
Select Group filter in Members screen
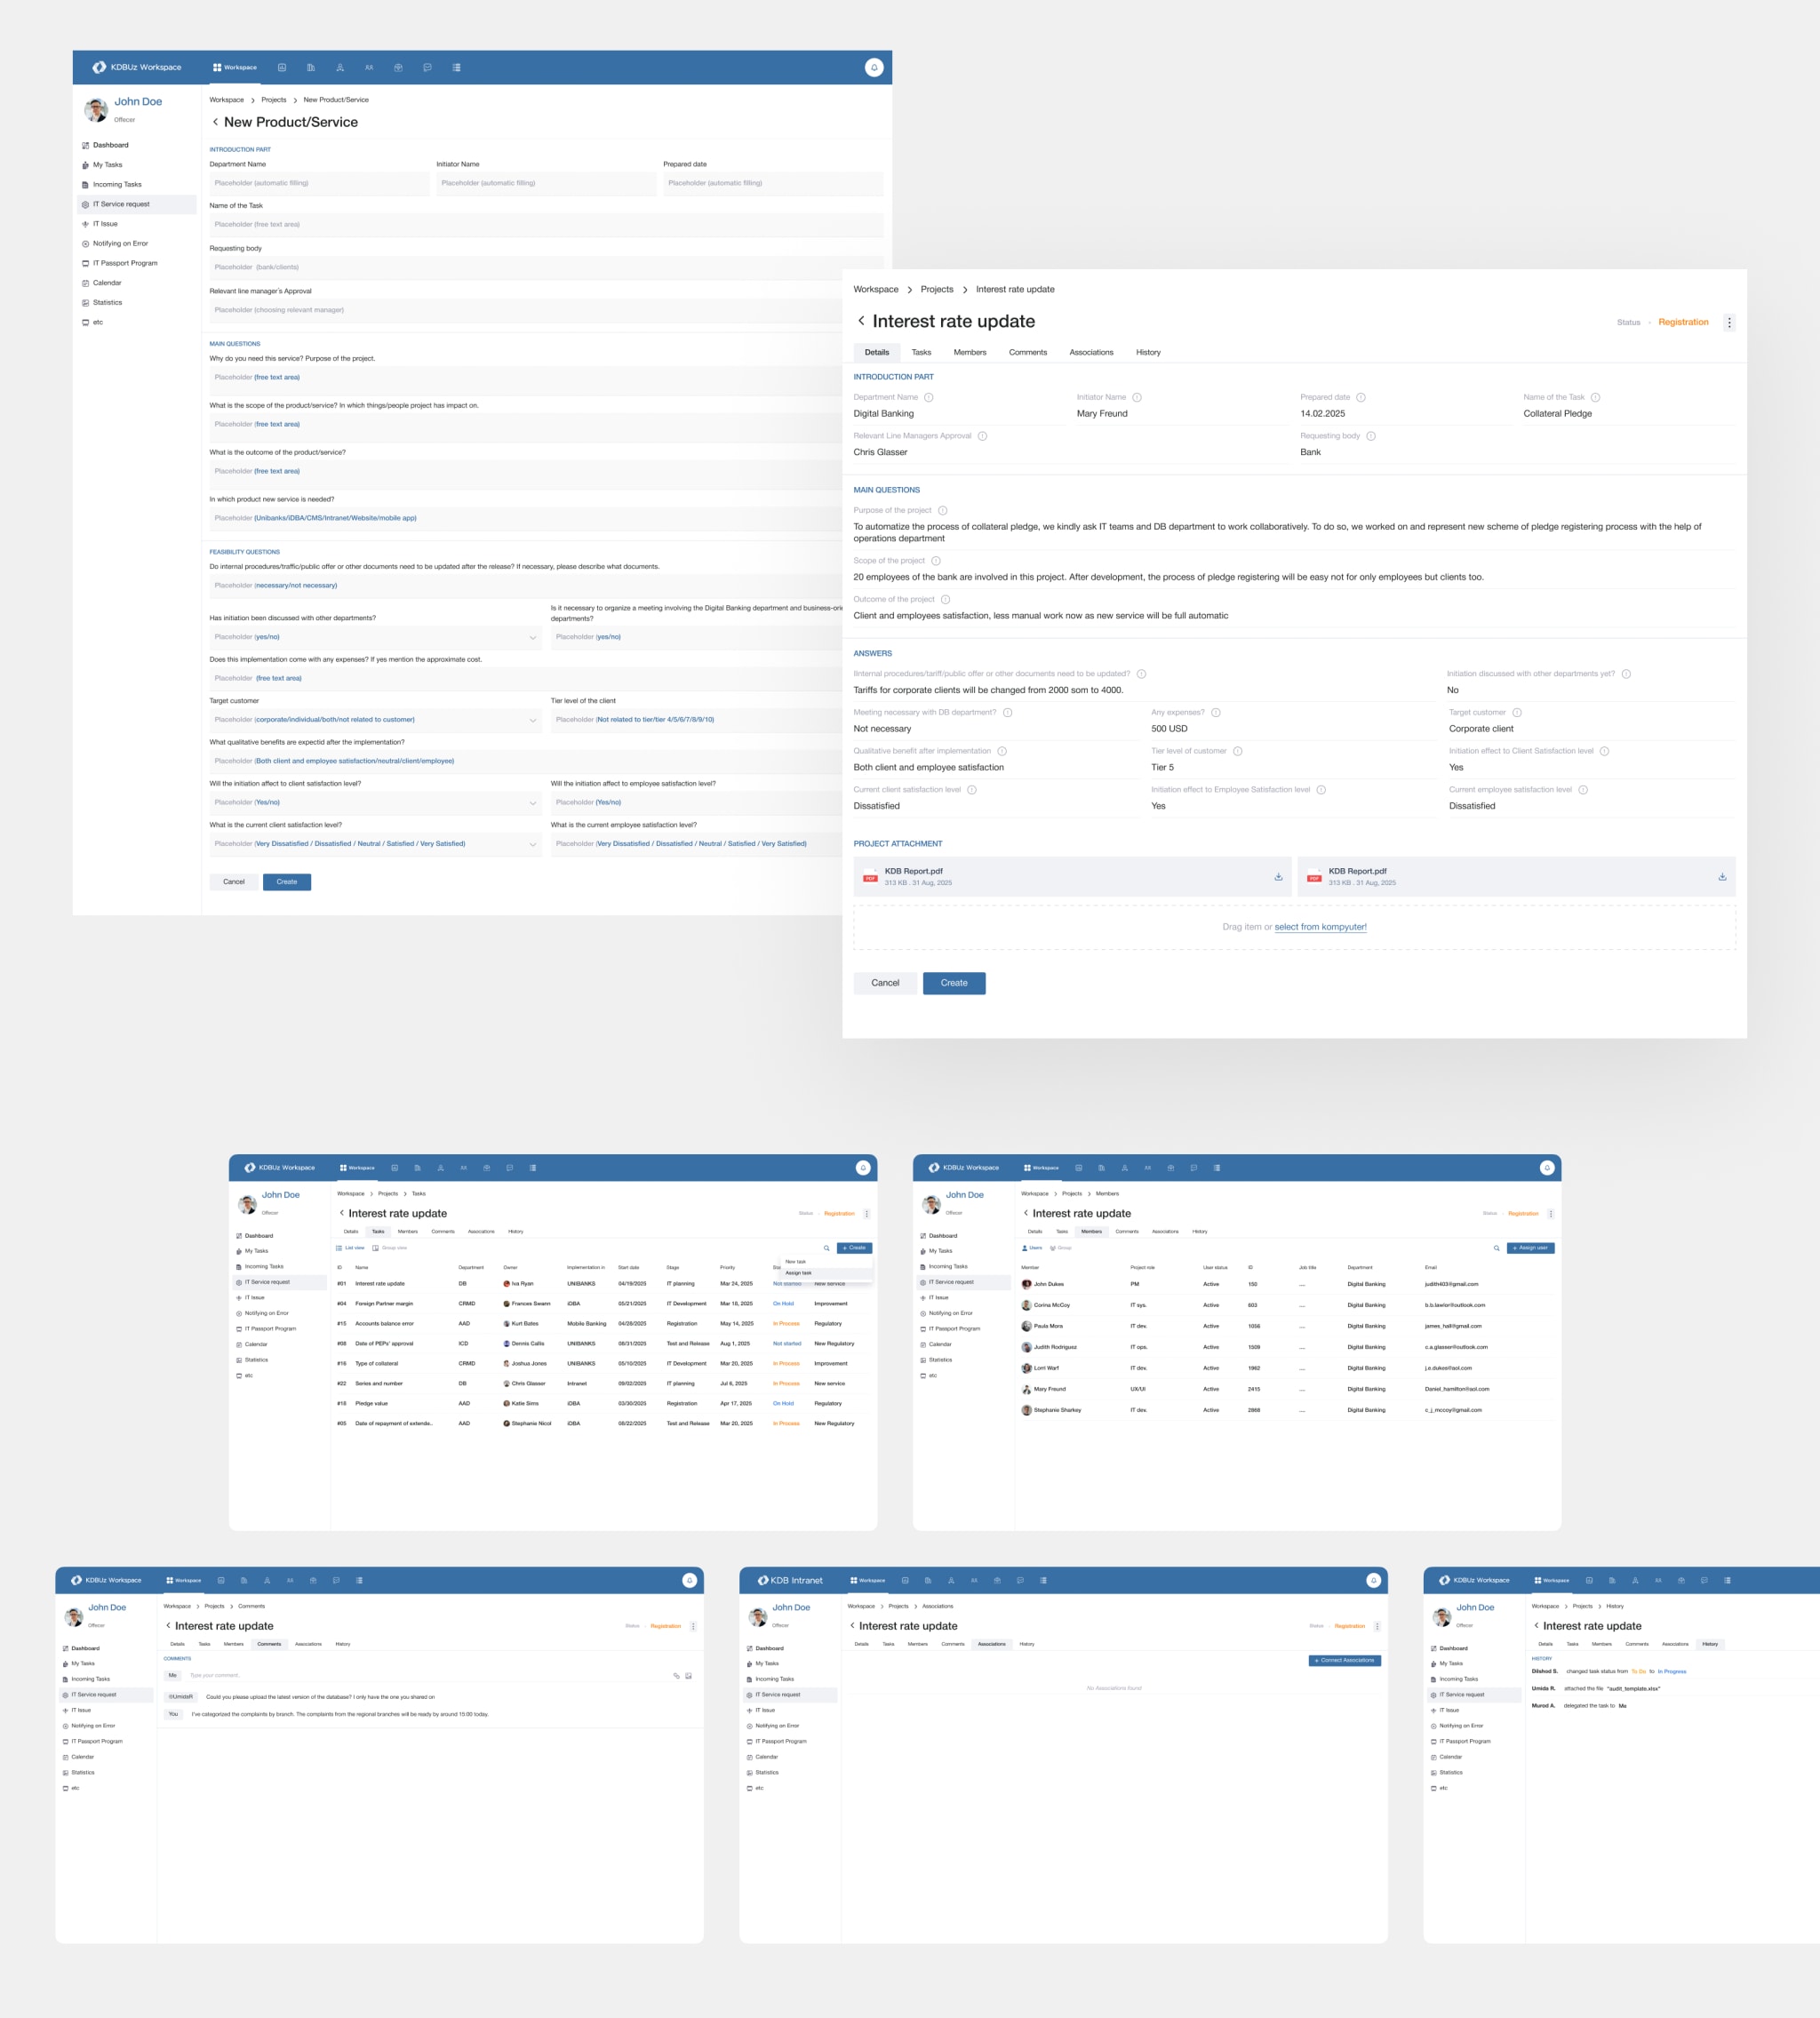1061,1248
